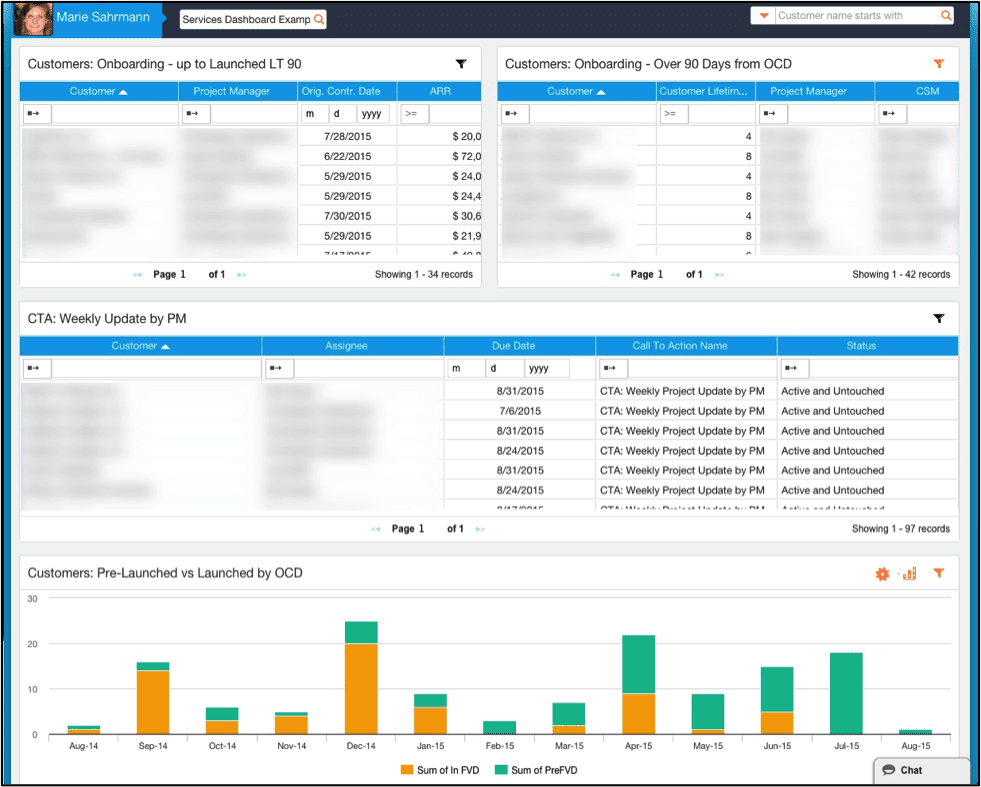Open Status column filter operator in CTA table
Screen dimensions: 981x787
pos(794,369)
